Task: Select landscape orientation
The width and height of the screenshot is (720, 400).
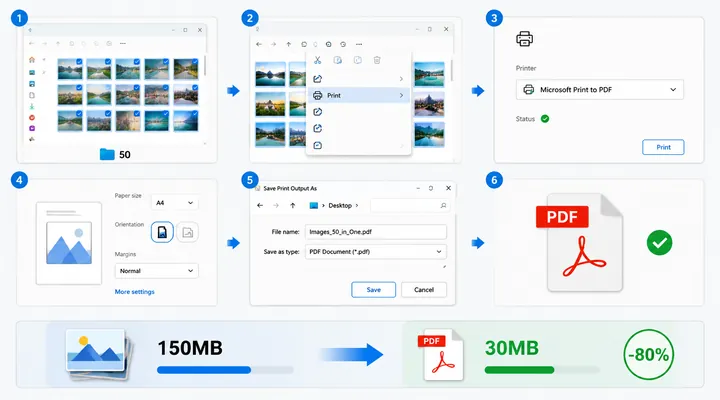Action: [x=187, y=232]
